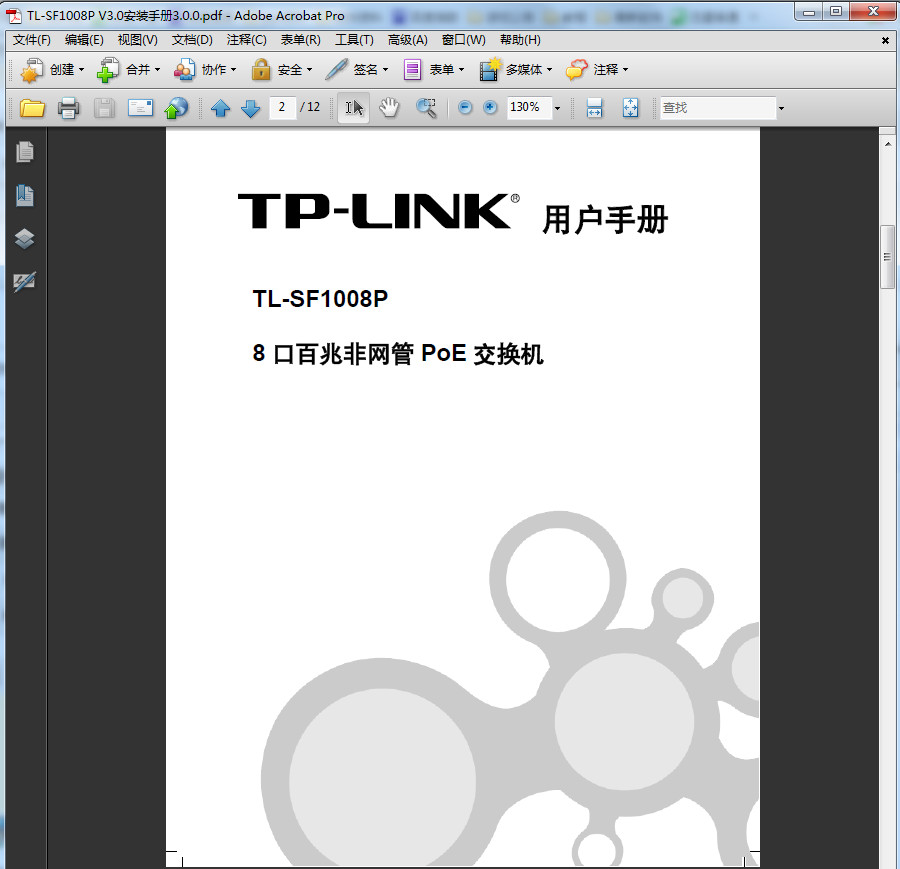Click the Upload to web globe icon
This screenshot has height=869, width=900.
click(x=176, y=108)
